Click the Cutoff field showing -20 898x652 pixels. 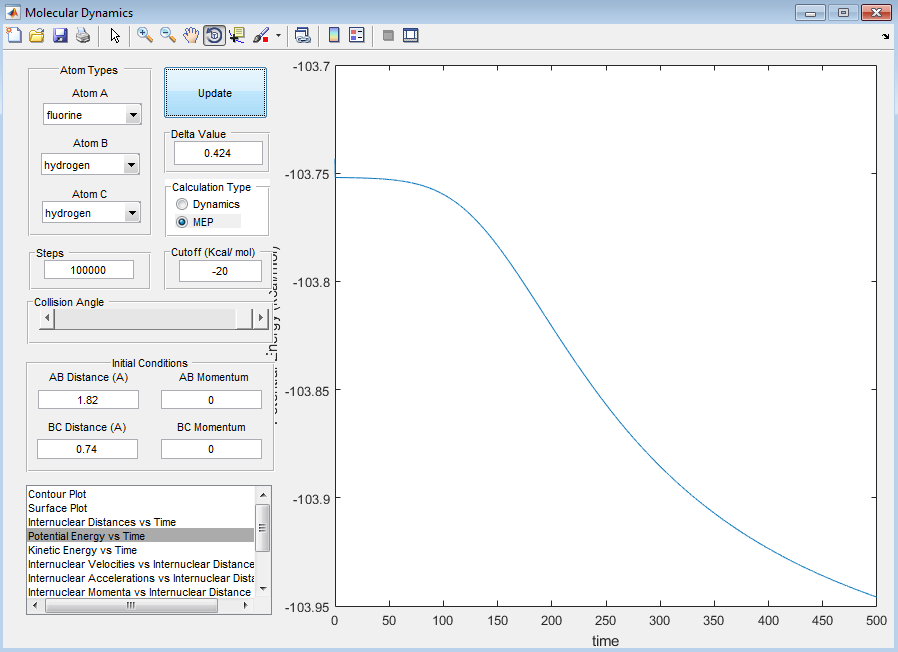[x=220, y=271]
